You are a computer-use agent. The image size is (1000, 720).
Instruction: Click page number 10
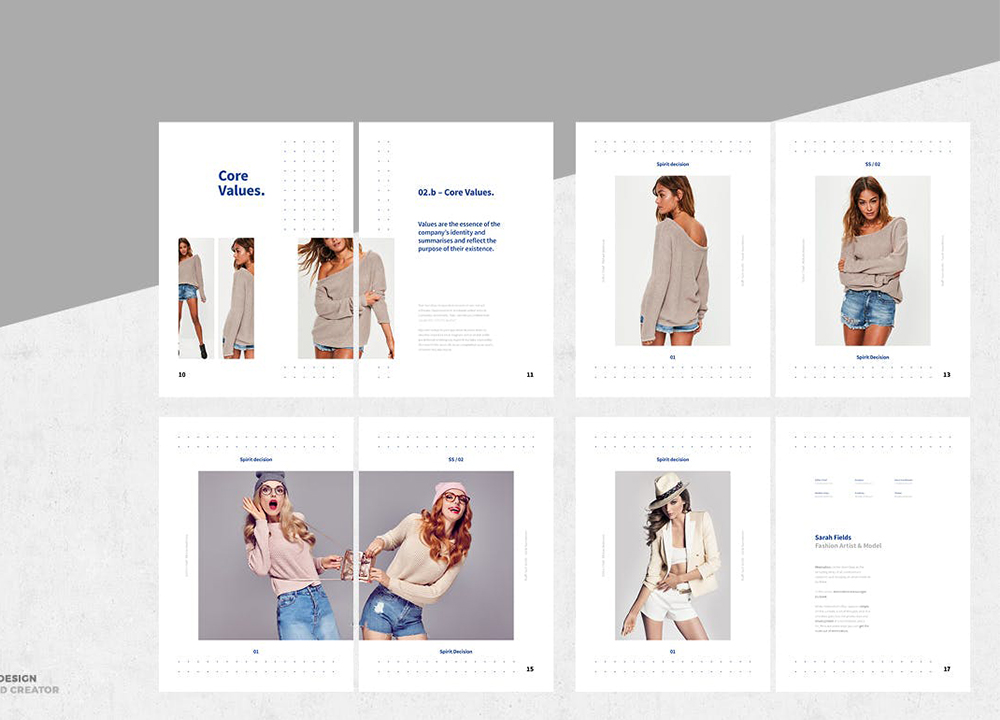click(182, 375)
